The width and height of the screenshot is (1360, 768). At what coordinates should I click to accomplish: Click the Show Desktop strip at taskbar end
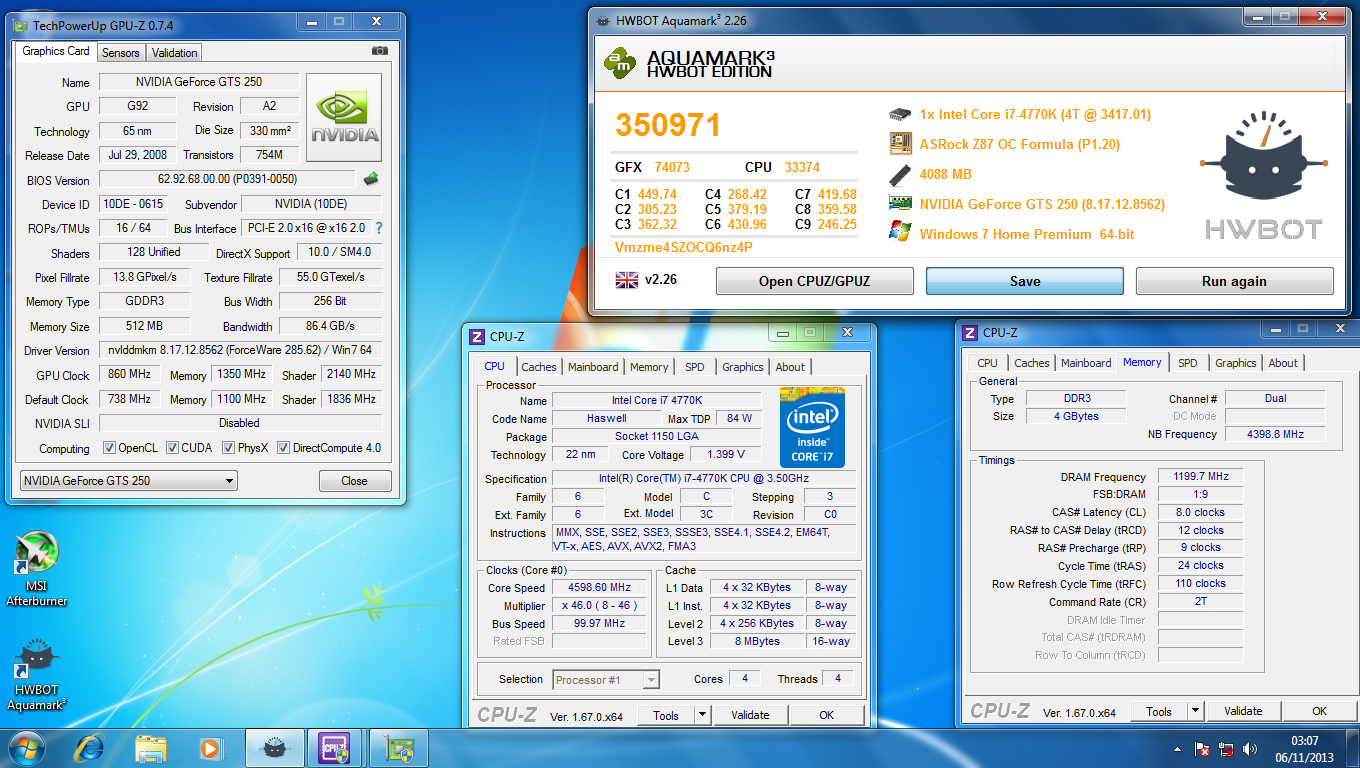(1353, 748)
